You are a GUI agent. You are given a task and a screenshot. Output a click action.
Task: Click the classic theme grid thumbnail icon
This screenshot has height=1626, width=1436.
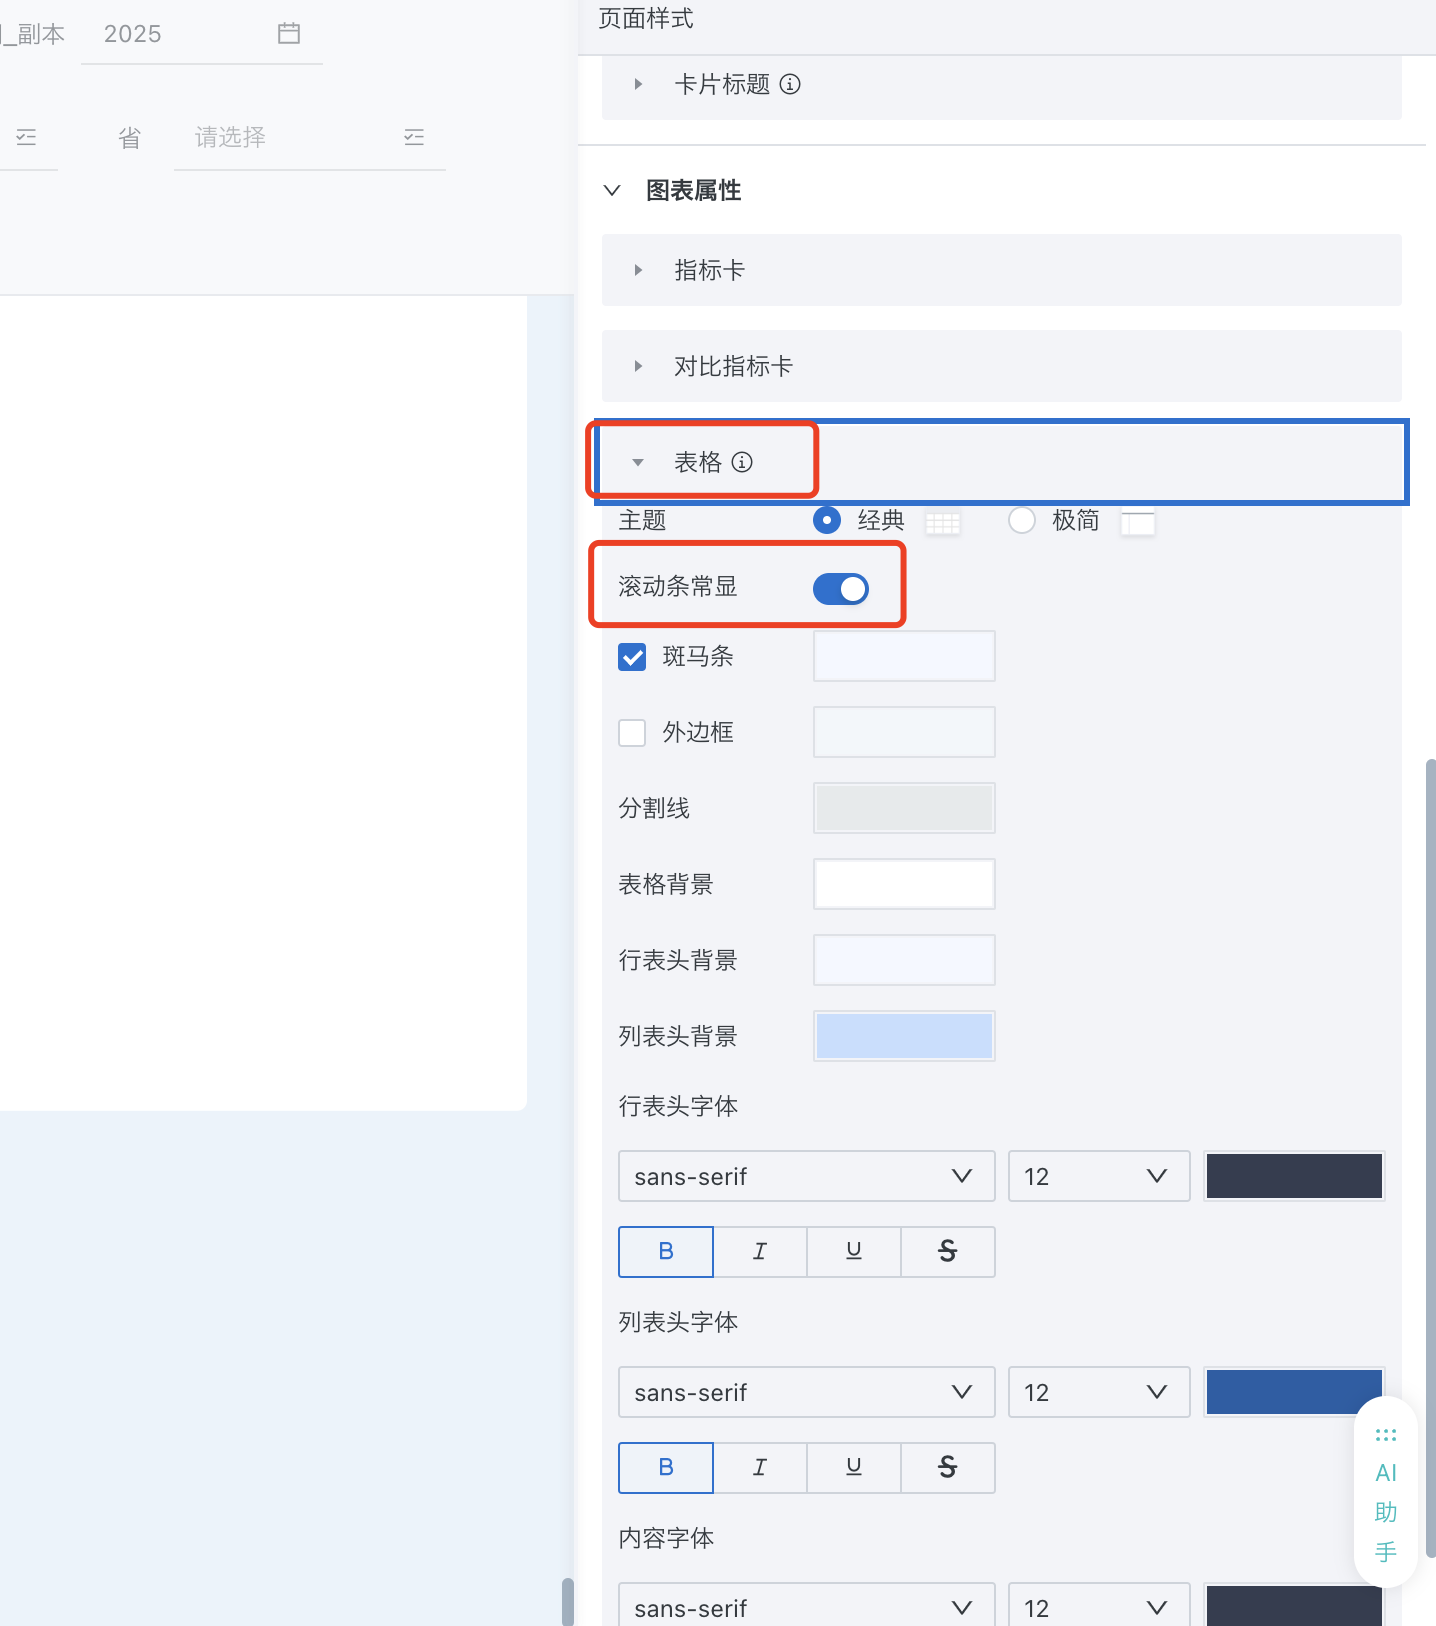click(x=943, y=522)
